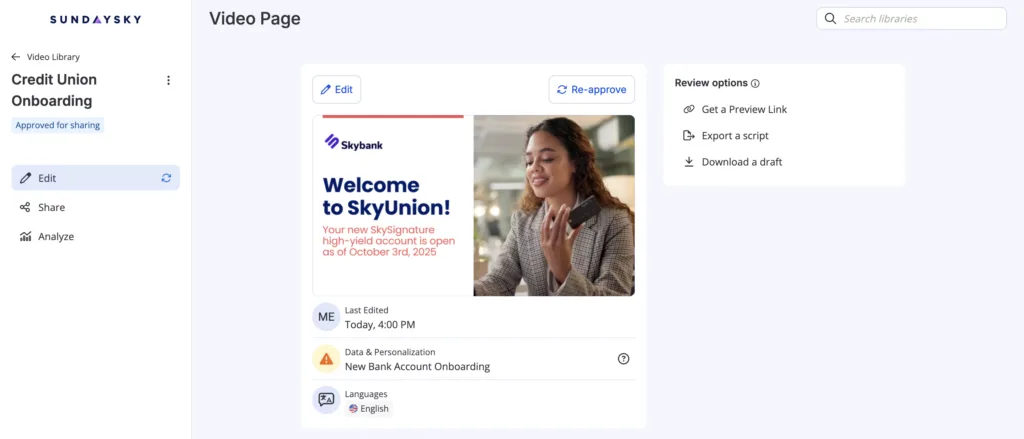
Task: Click the Review options info icon
Action: tap(755, 83)
